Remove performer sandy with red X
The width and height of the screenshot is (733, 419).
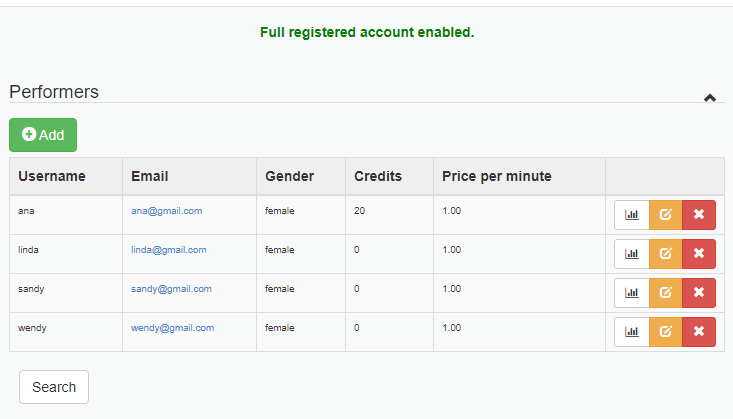[x=699, y=293]
